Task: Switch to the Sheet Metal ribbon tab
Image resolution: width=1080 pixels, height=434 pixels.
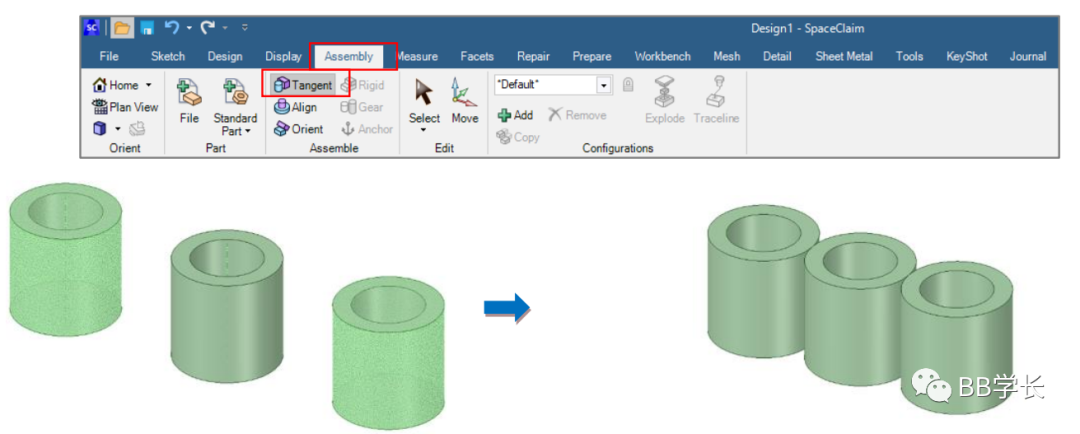Action: pyautogui.click(x=844, y=56)
